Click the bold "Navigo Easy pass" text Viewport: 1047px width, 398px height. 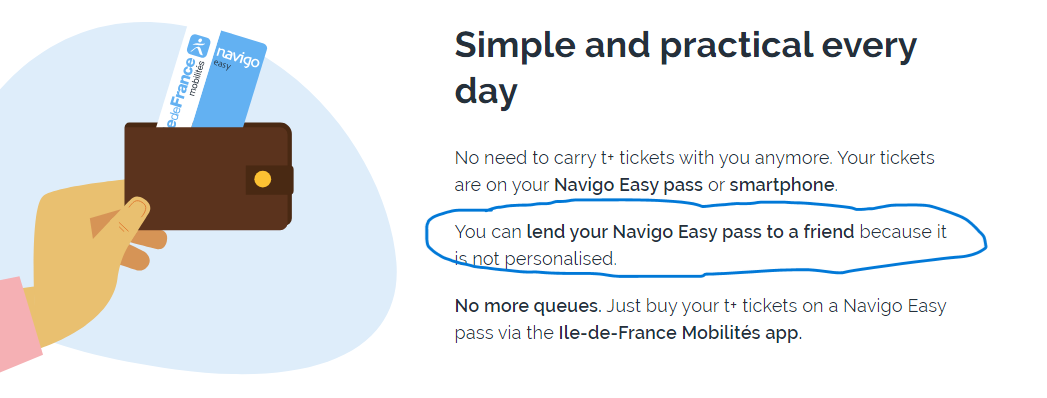pos(628,185)
